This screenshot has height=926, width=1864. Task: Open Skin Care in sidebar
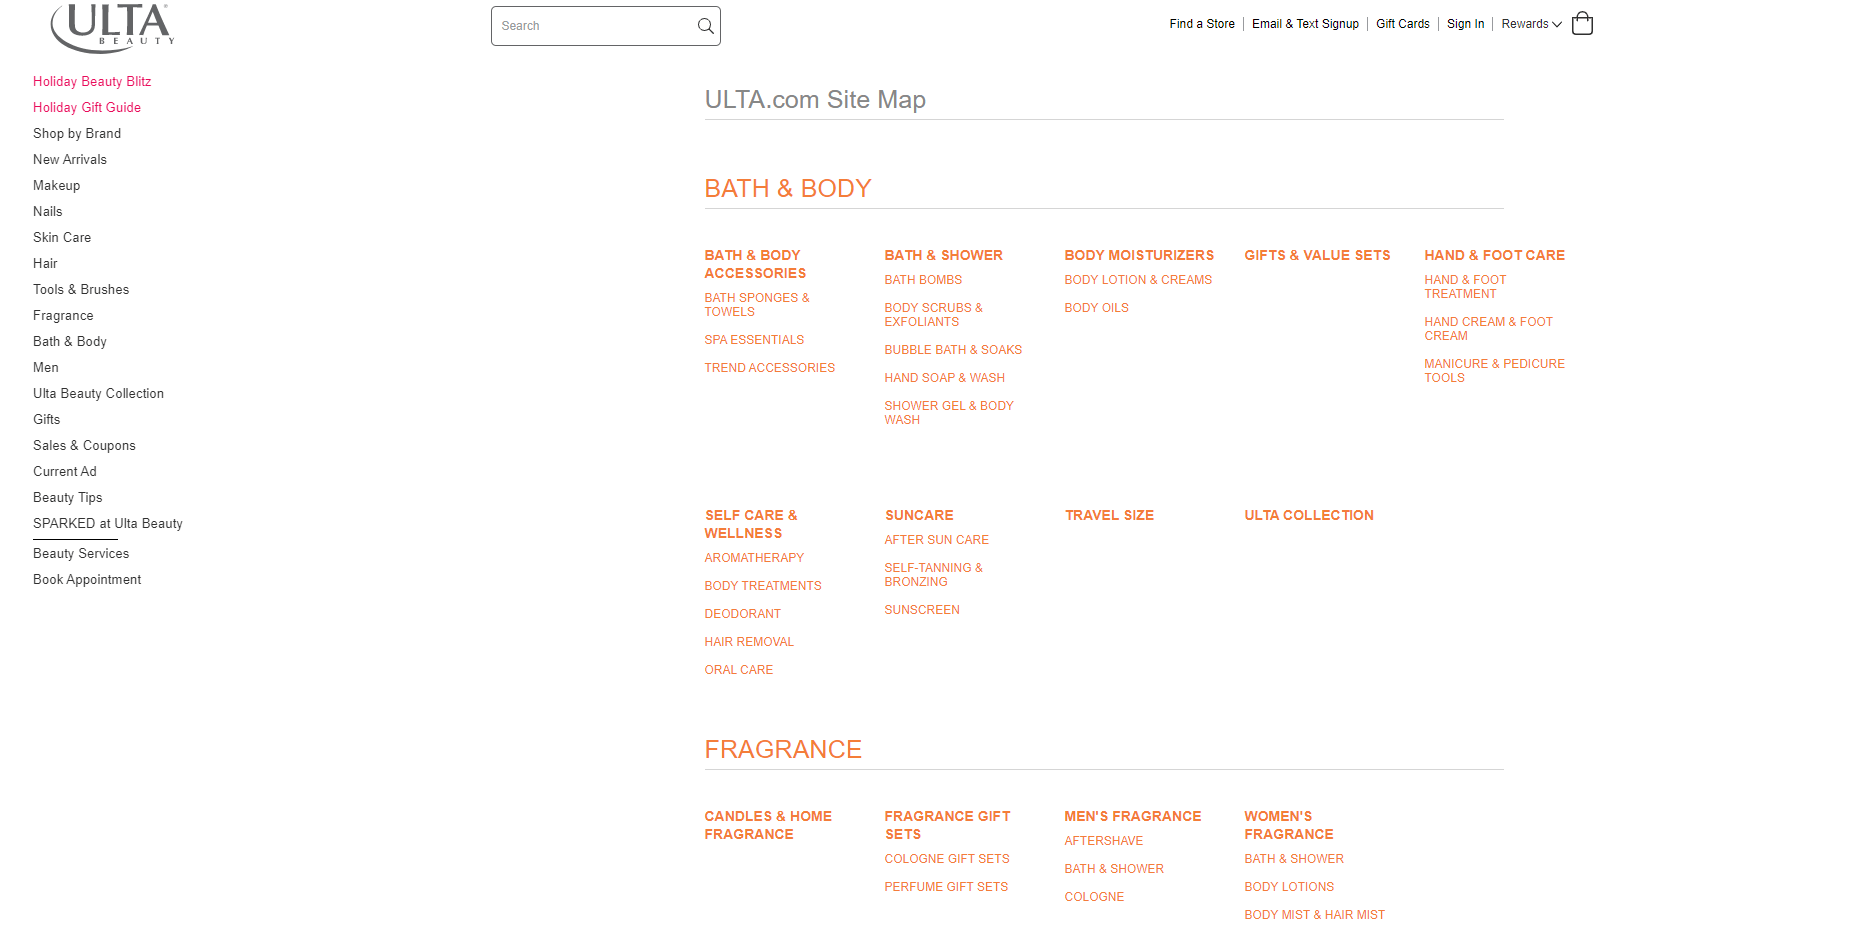pos(62,237)
